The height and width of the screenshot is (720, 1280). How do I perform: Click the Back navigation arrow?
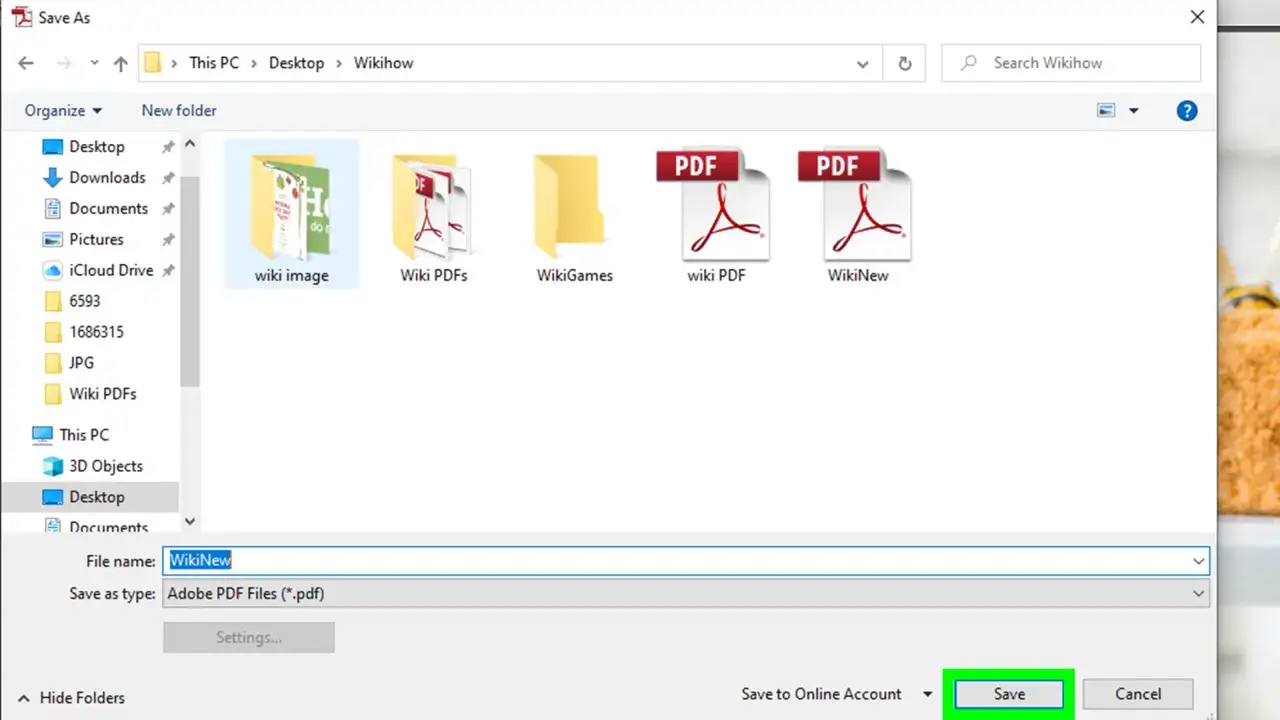26,63
